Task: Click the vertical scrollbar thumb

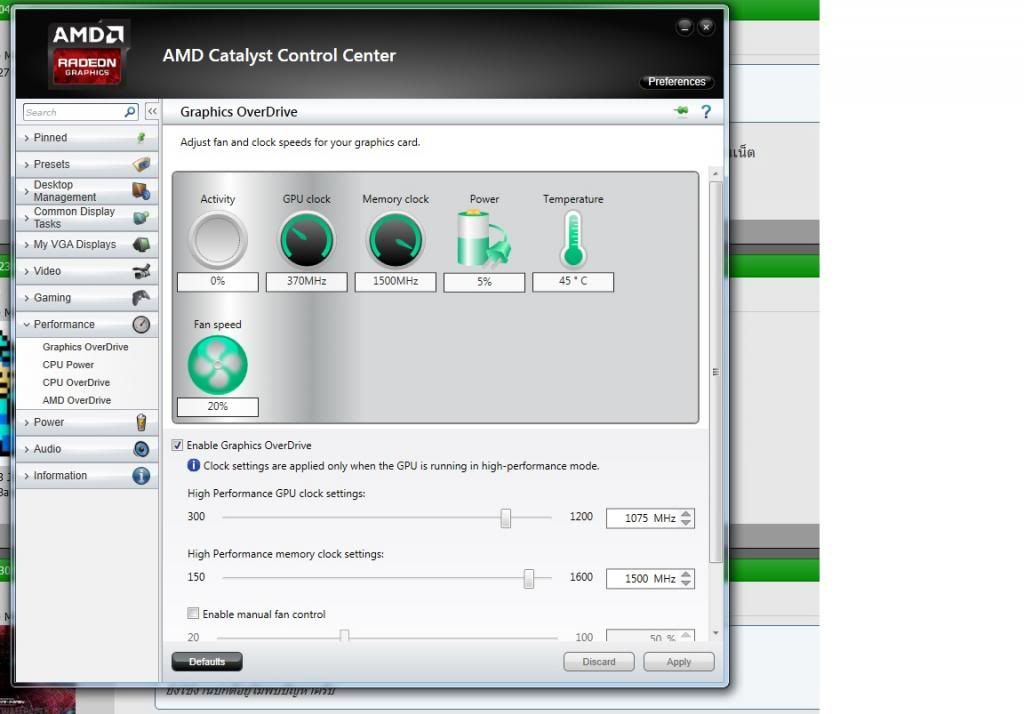Action: pyautogui.click(x=716, y=371)
